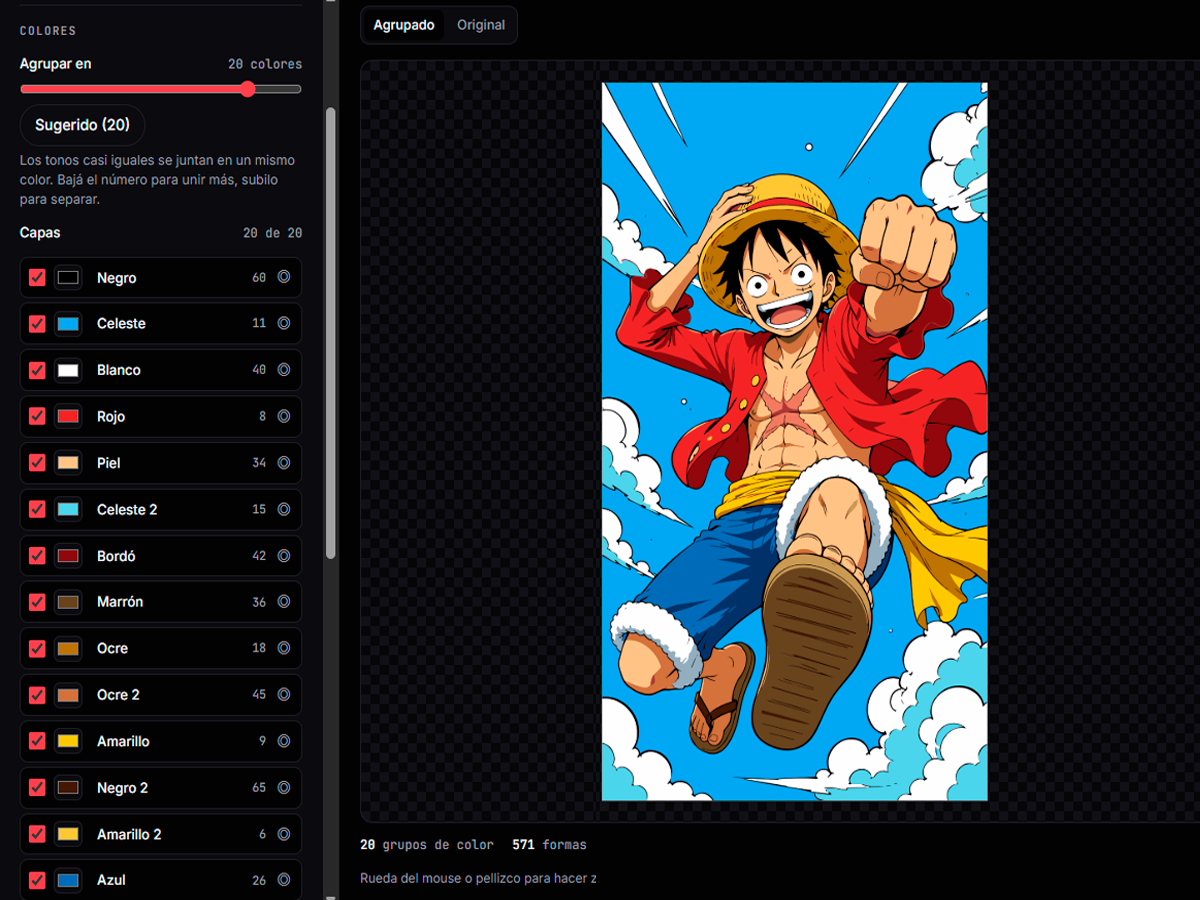
Task: Click the circular target icon in the Negro row
Action: [284, 277]
